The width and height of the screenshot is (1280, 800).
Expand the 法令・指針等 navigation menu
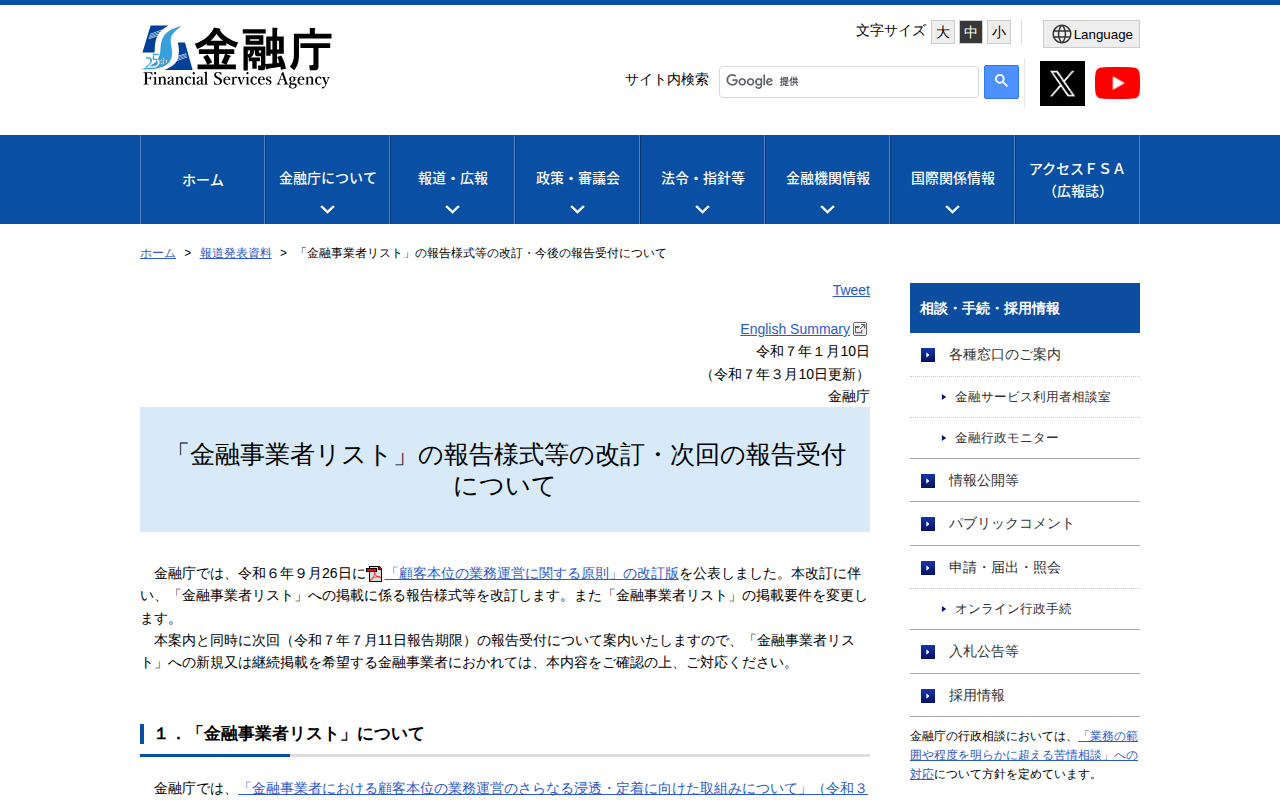[701, 179]
